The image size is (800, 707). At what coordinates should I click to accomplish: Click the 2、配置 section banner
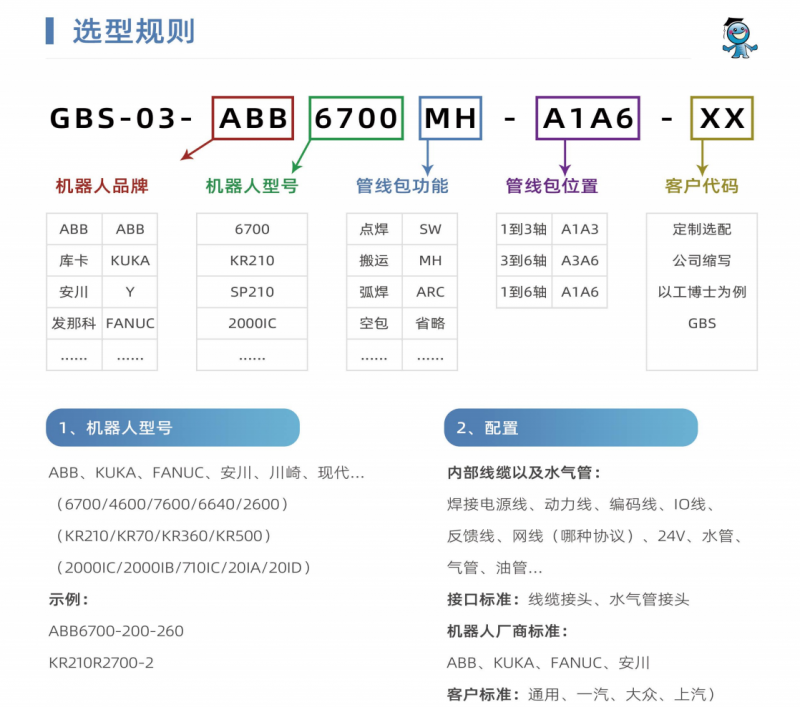coord(570,427)
